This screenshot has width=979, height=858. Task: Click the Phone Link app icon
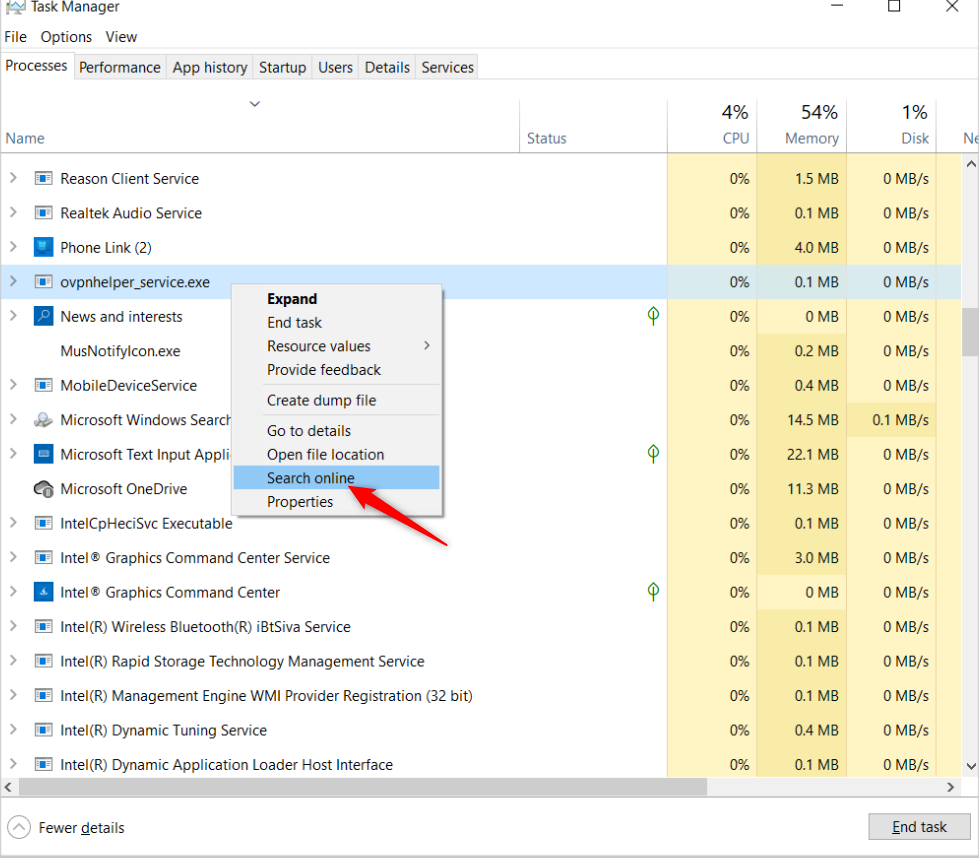tap(43, 247)
